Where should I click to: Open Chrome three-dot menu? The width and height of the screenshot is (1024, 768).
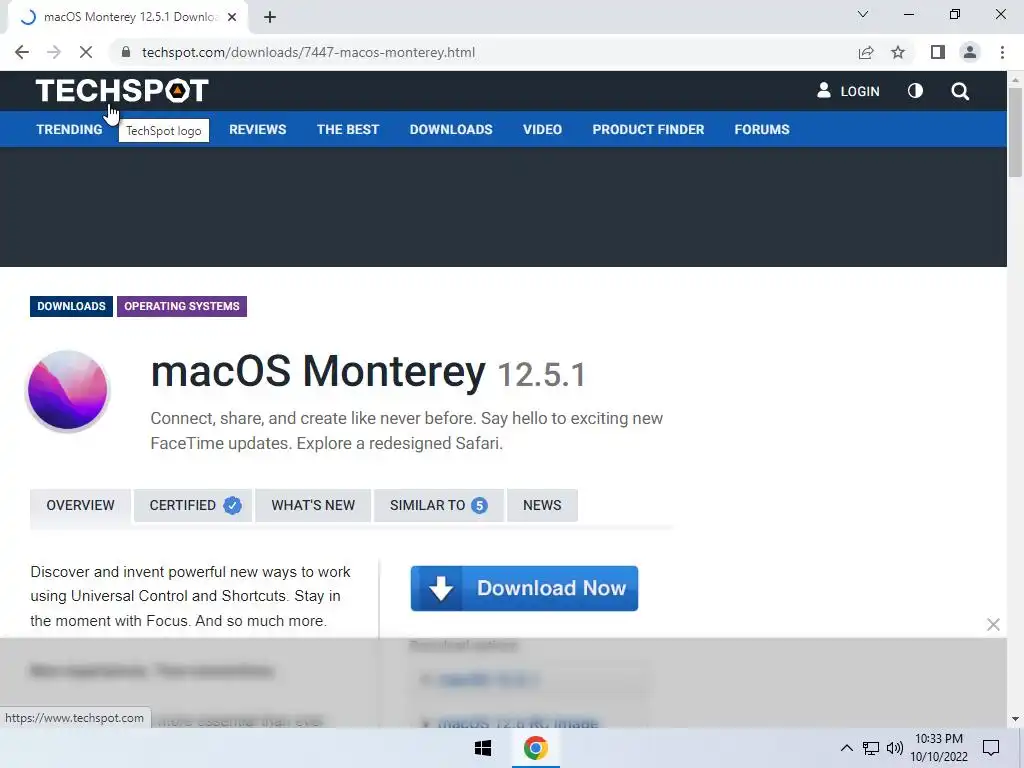tap(1002, 52)
